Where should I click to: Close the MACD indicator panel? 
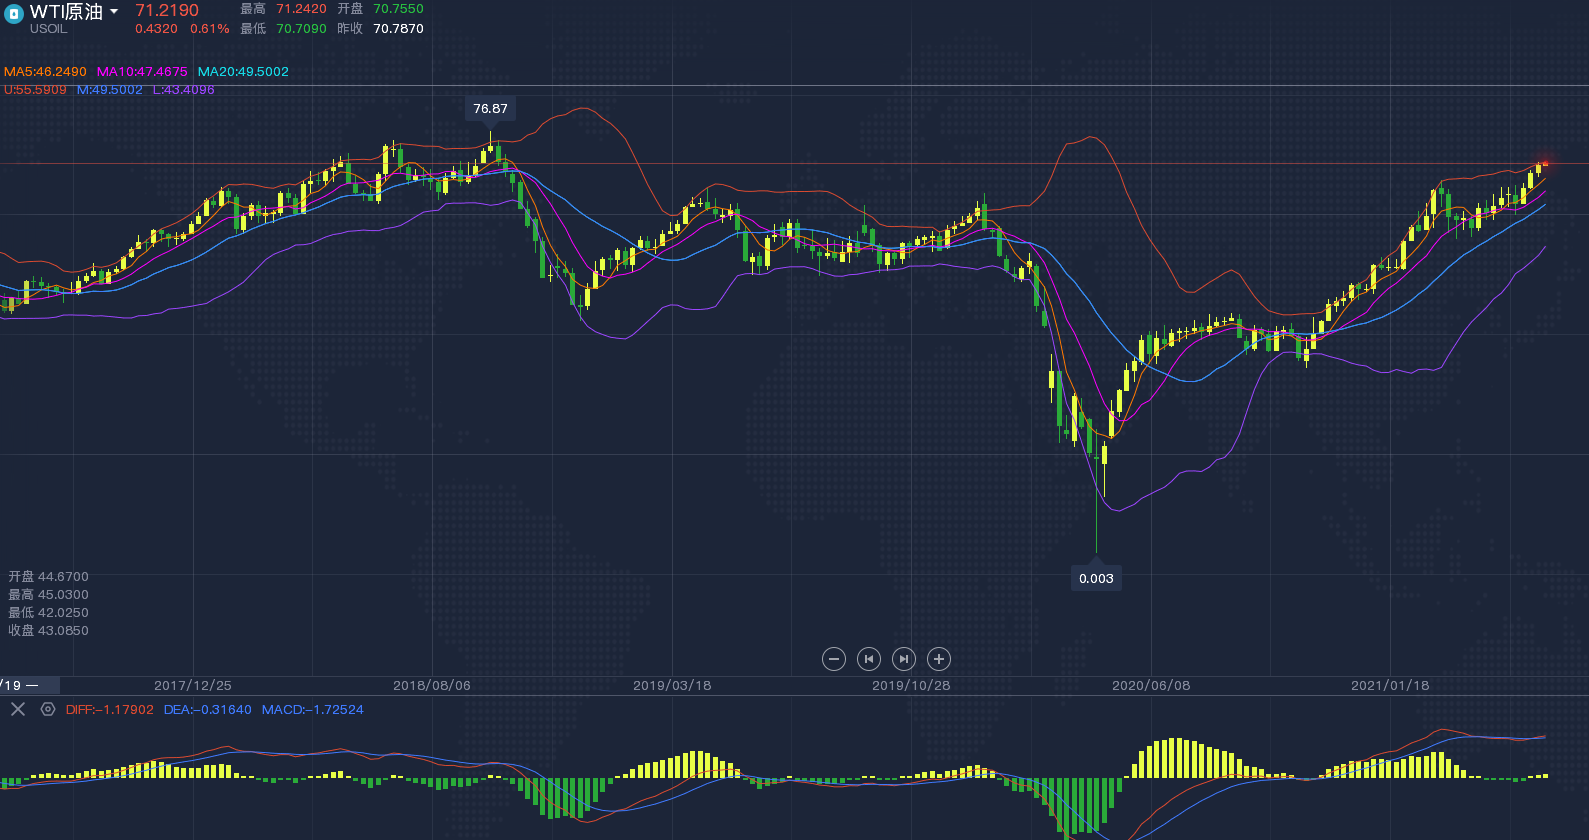click(18, 709)
